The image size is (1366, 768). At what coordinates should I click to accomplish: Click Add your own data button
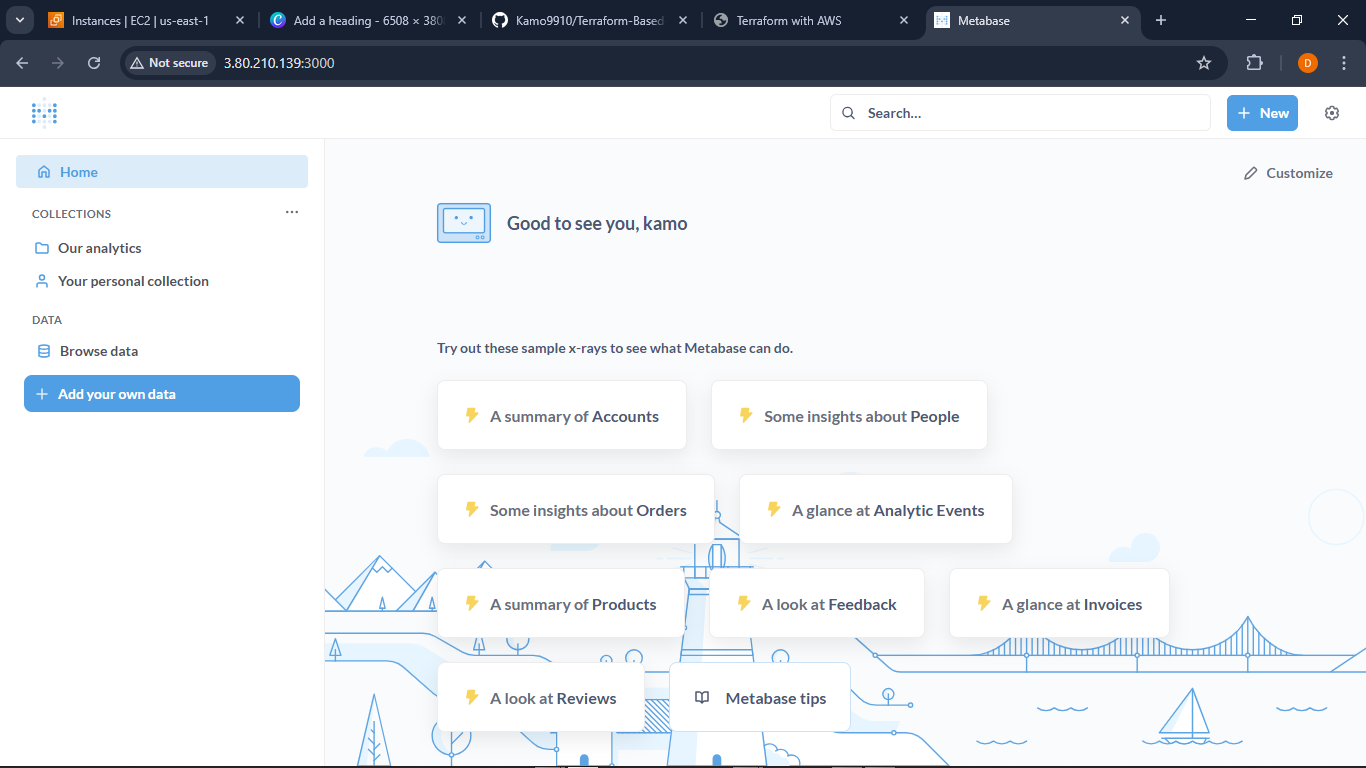tap(162, 394)
